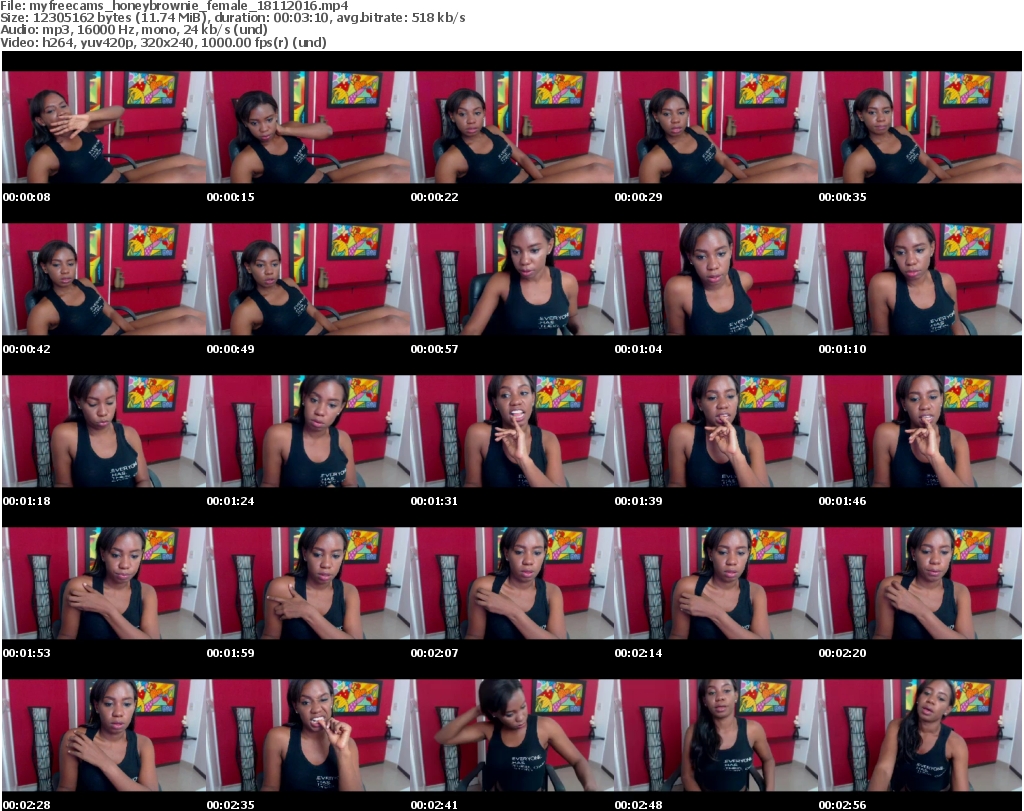The height and width of the screenshot is (811, 1024).
Task: Select the thumbnail frame at 00:00:22
Action: [x=512, y=127]
